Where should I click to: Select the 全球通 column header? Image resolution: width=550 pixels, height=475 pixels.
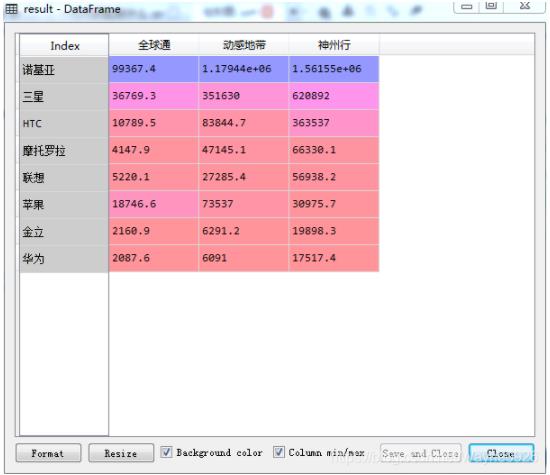154,45
